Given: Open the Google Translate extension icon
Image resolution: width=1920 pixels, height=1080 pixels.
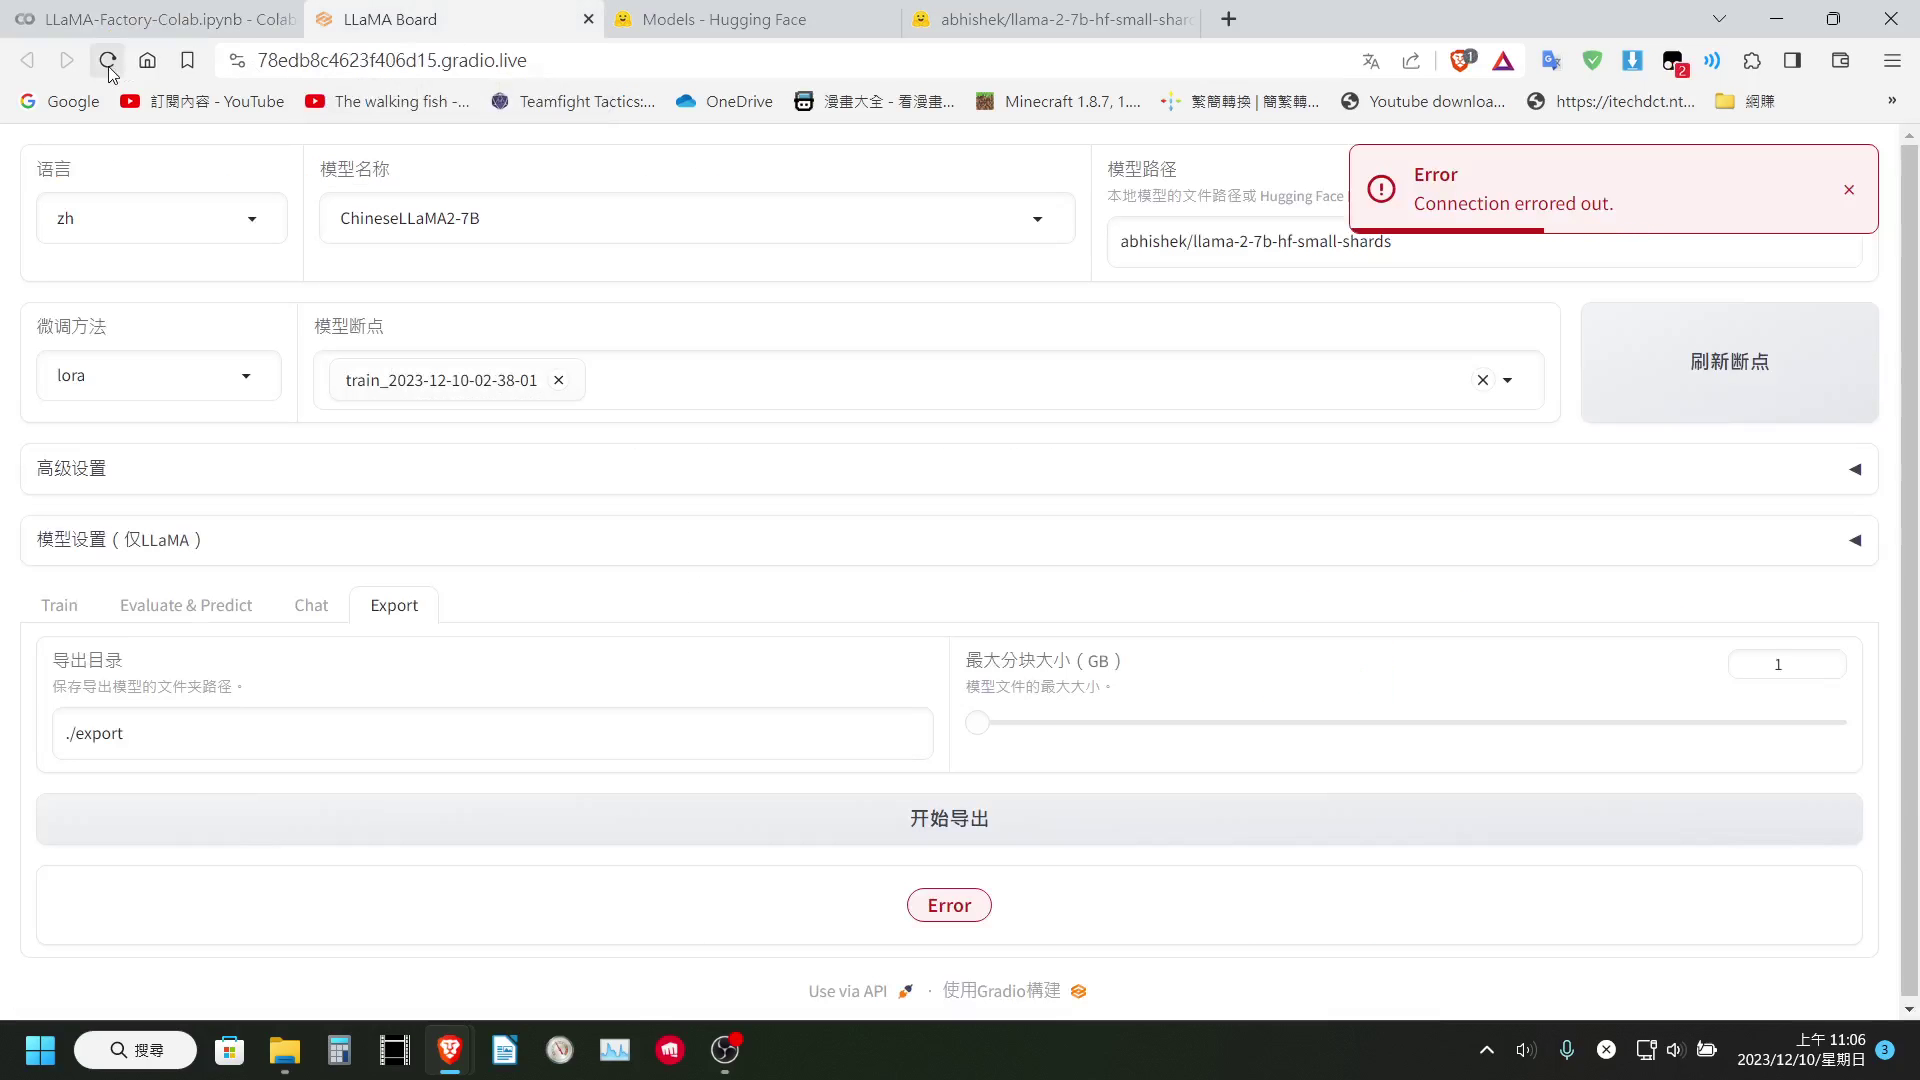Looking at the screenshot, I should (x=1551, y=61).
